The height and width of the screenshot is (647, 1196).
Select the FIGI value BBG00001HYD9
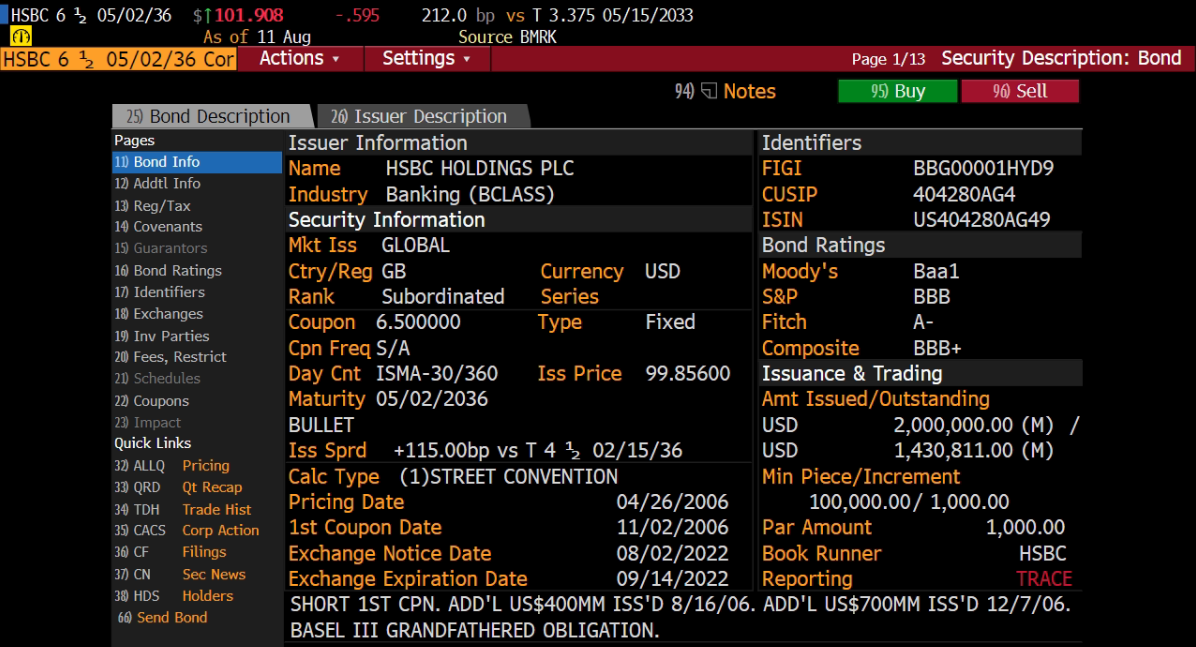[983, 168]
